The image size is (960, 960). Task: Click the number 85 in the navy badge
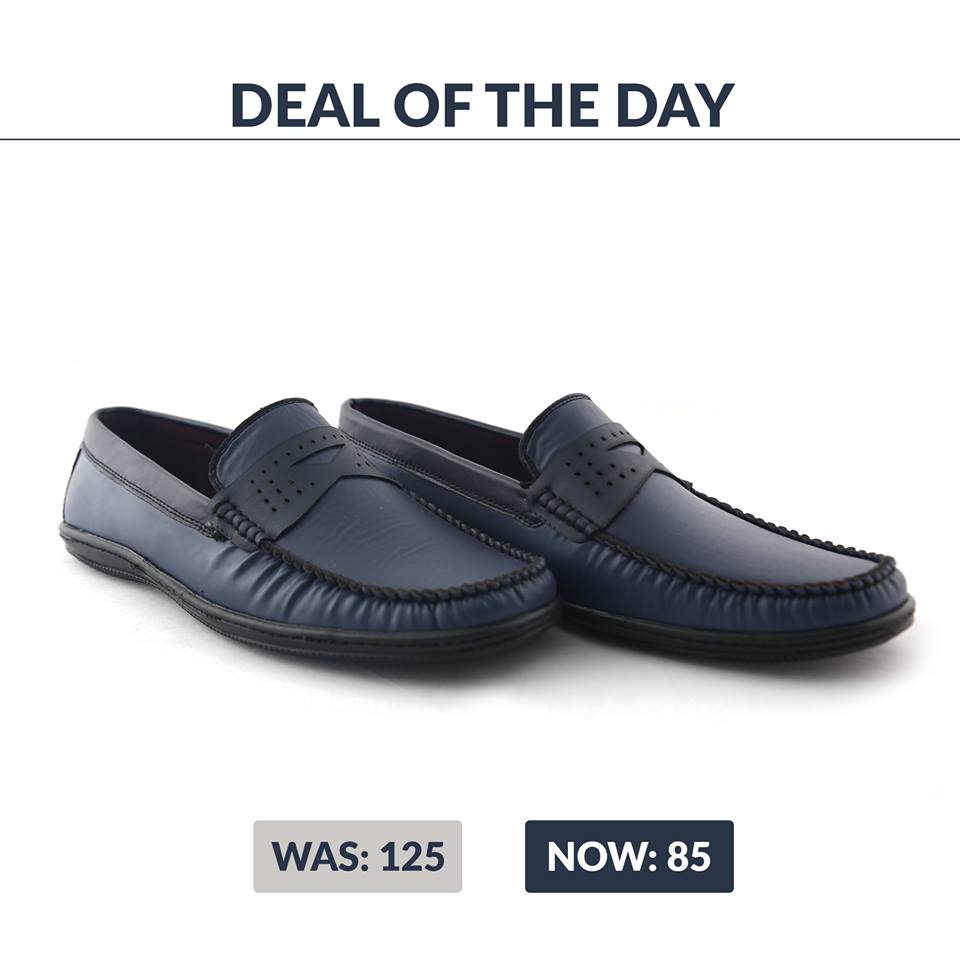point(689,856)
